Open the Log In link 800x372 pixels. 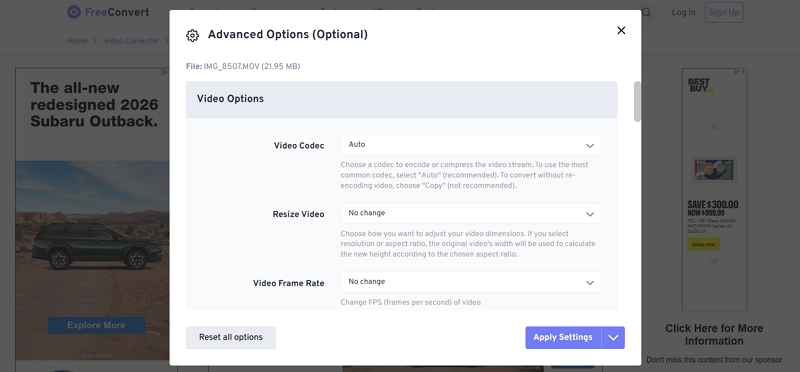click(683, 12)
